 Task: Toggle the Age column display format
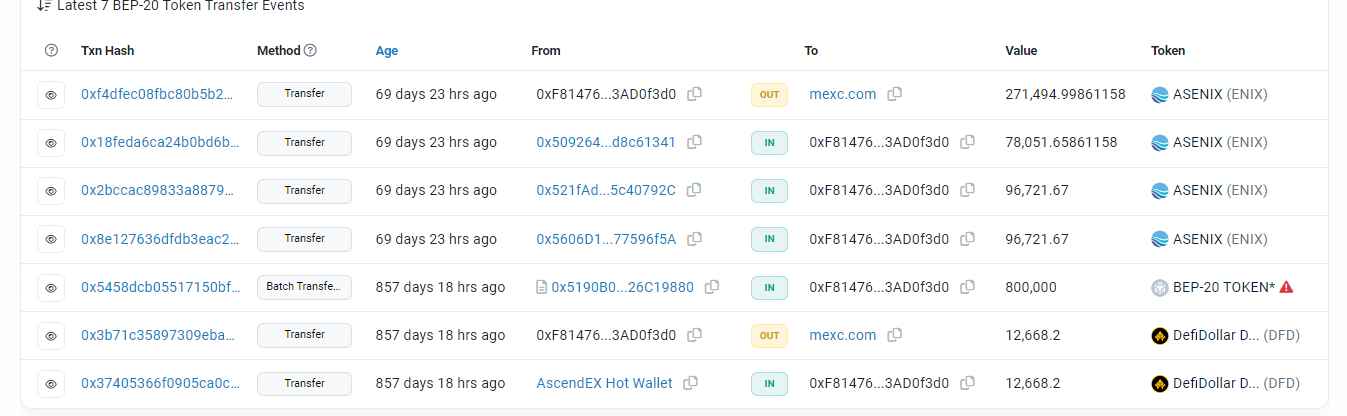[387, 50]
